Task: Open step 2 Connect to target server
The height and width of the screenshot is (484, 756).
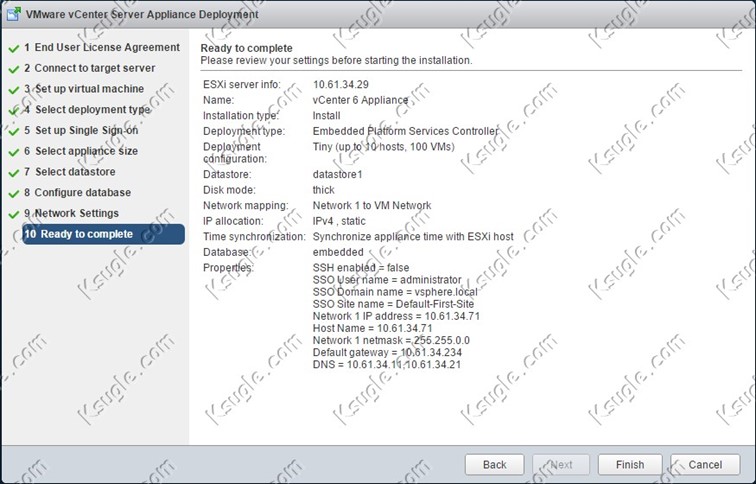Action: click(90, 68)
